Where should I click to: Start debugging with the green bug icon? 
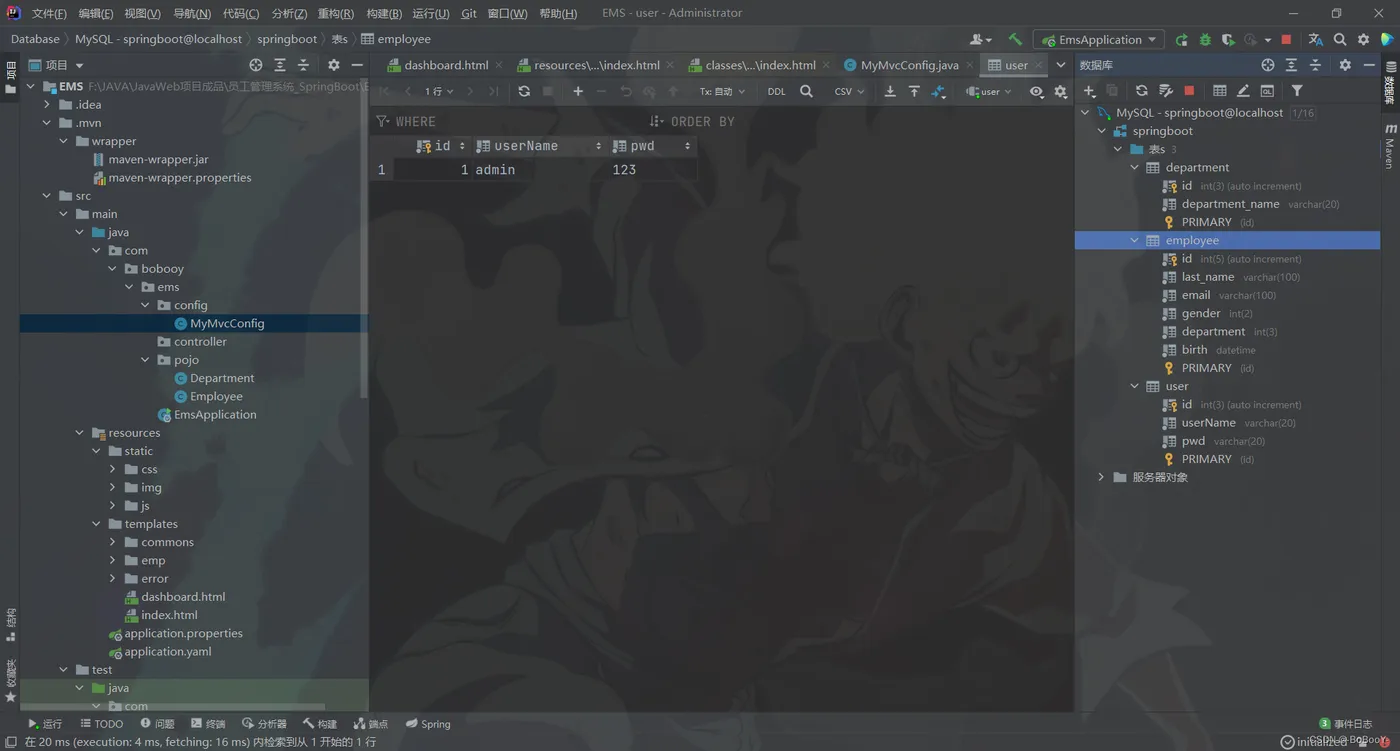tap(1205, 40)
